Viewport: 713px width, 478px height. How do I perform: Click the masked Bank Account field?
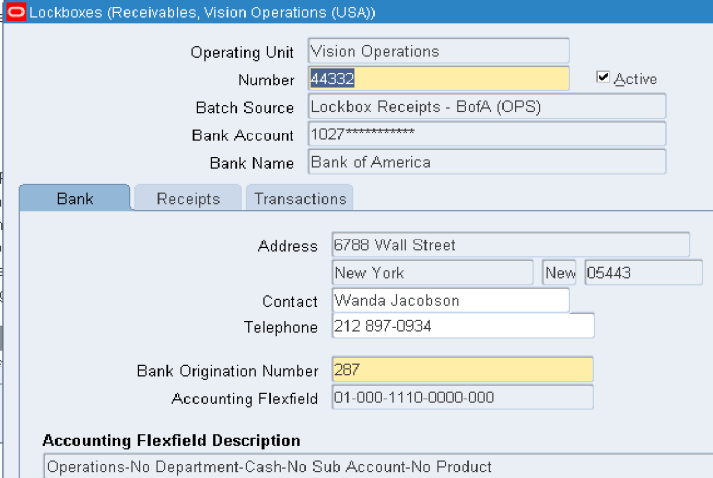click(486, 134)
